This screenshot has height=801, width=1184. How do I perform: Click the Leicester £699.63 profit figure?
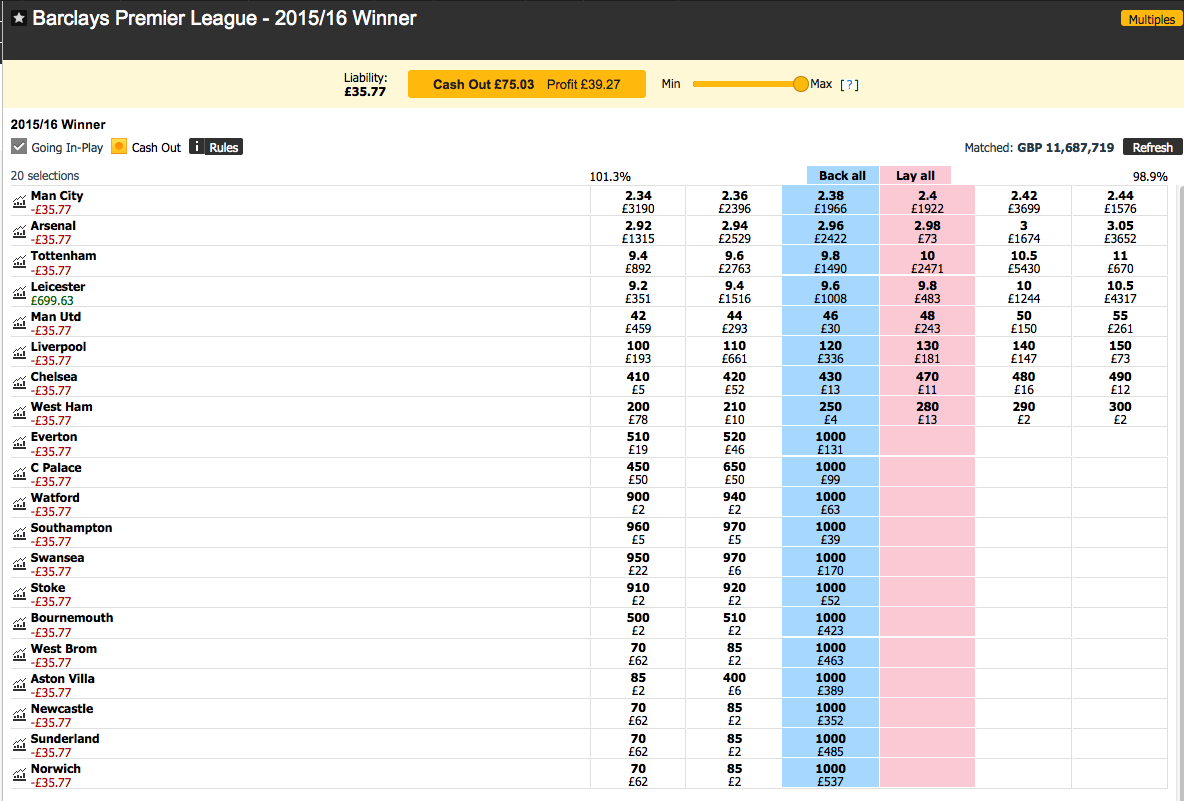[x=51, y=300]
